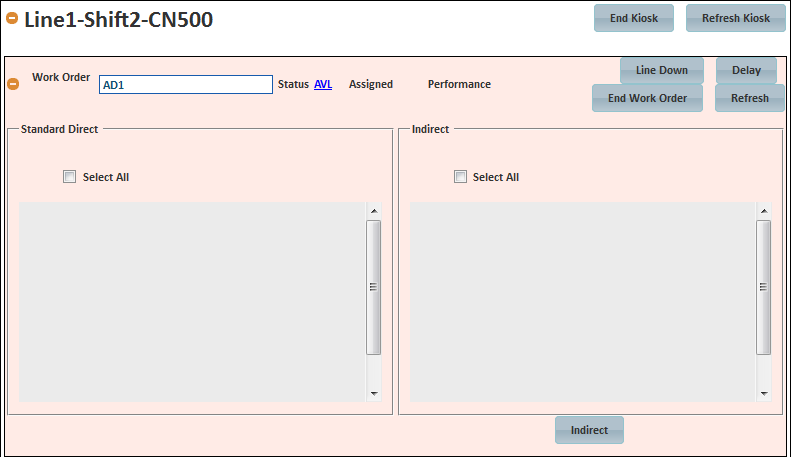Viewport: 791px width, 457px height.
Task: Click the Status label
Action: (293, 84)
